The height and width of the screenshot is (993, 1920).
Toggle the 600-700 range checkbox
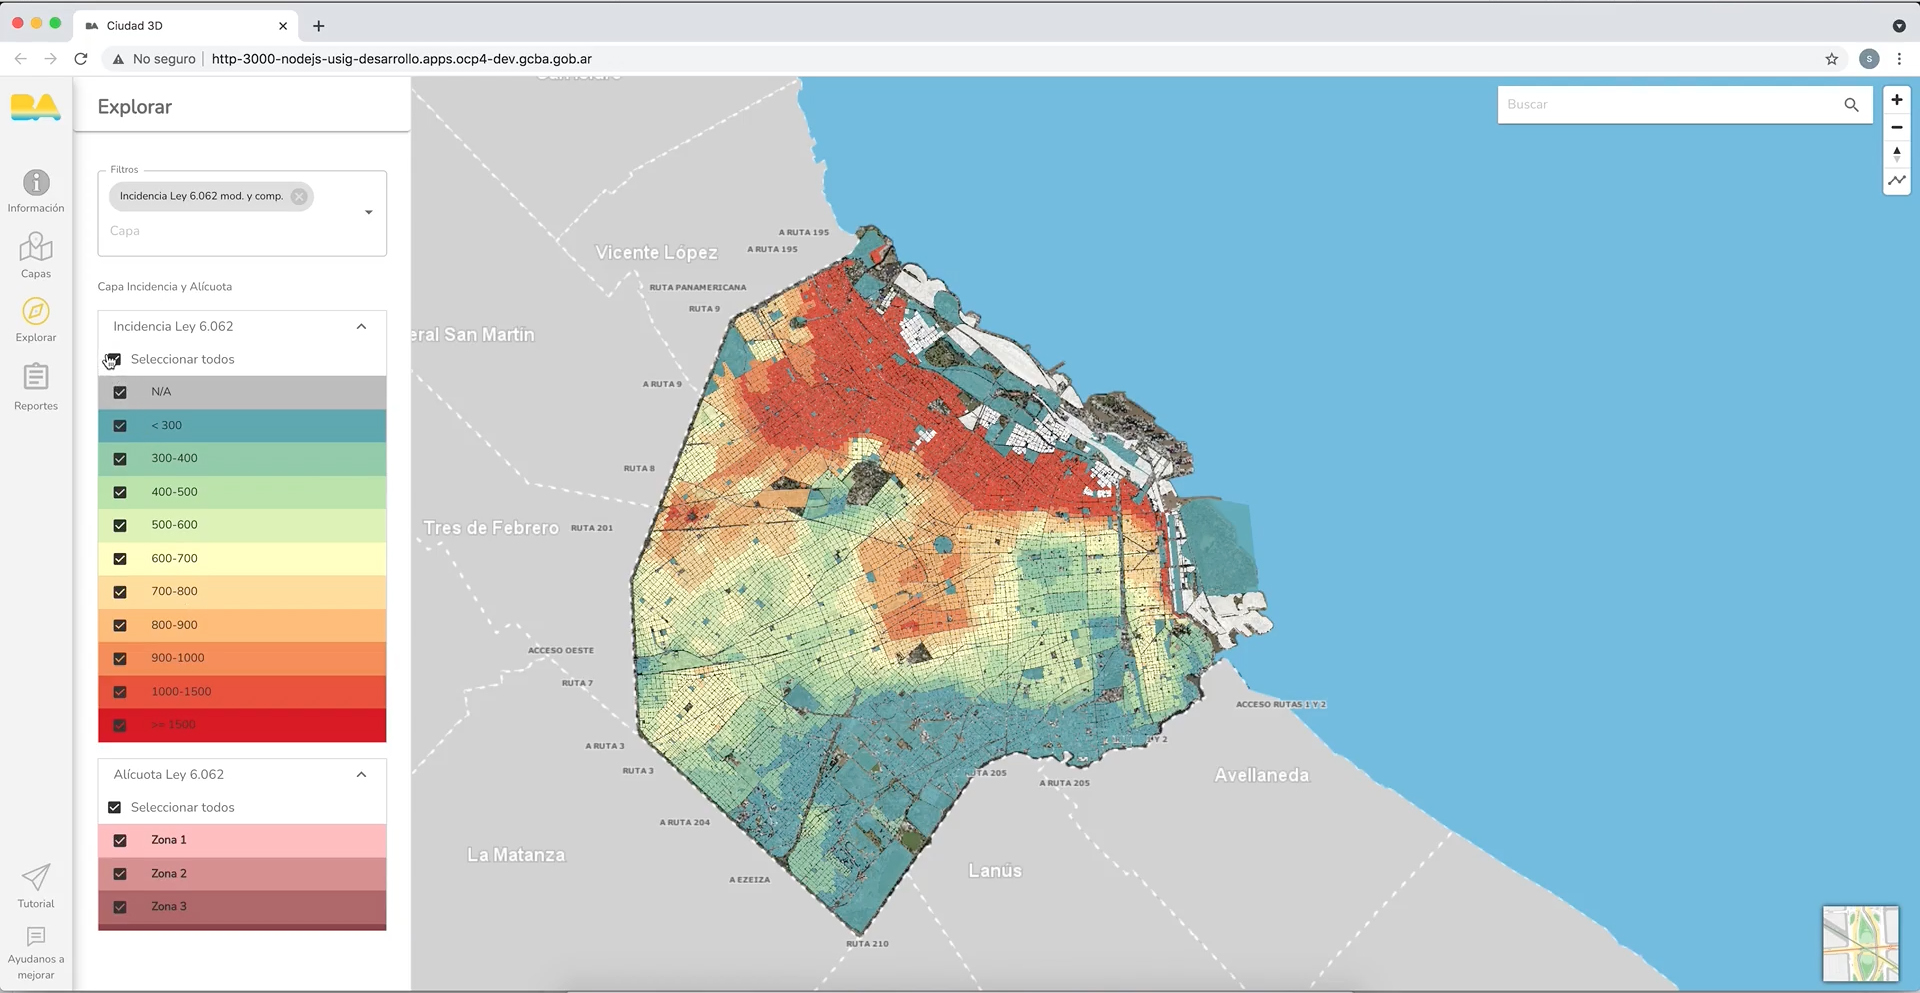point(120,559)
